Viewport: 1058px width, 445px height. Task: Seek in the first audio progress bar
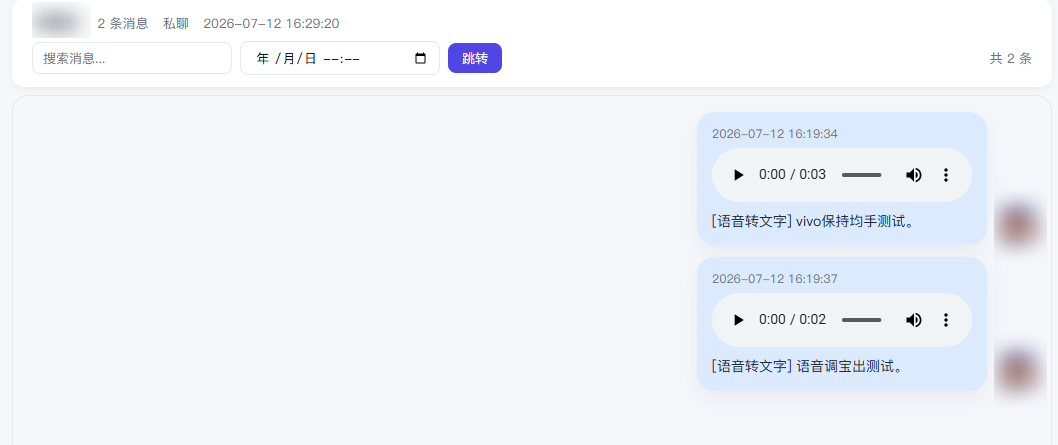[862, 175]
